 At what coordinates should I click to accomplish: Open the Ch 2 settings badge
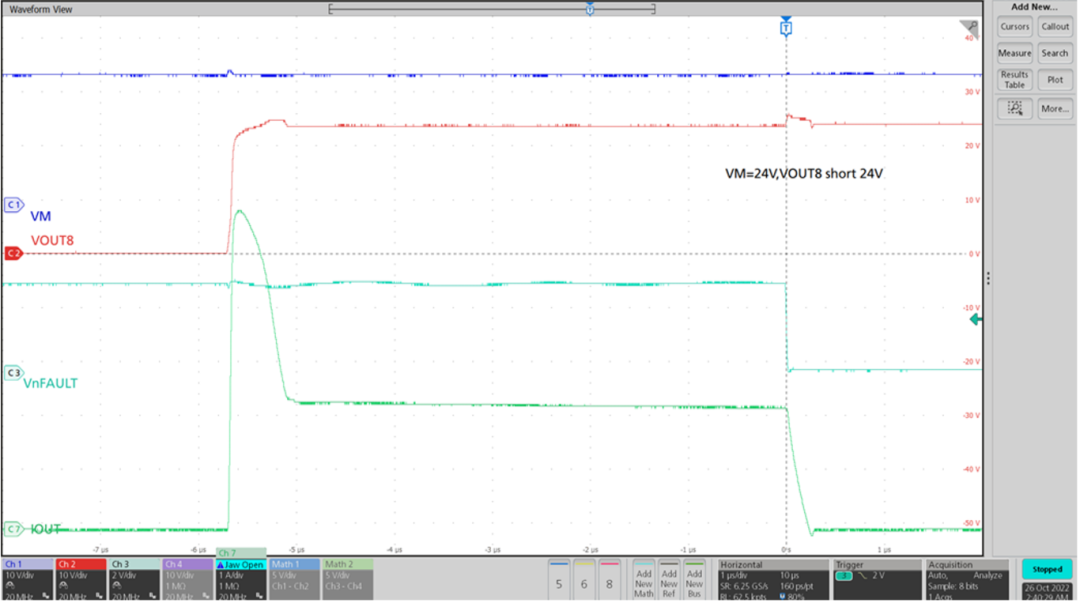coord(81,580)
